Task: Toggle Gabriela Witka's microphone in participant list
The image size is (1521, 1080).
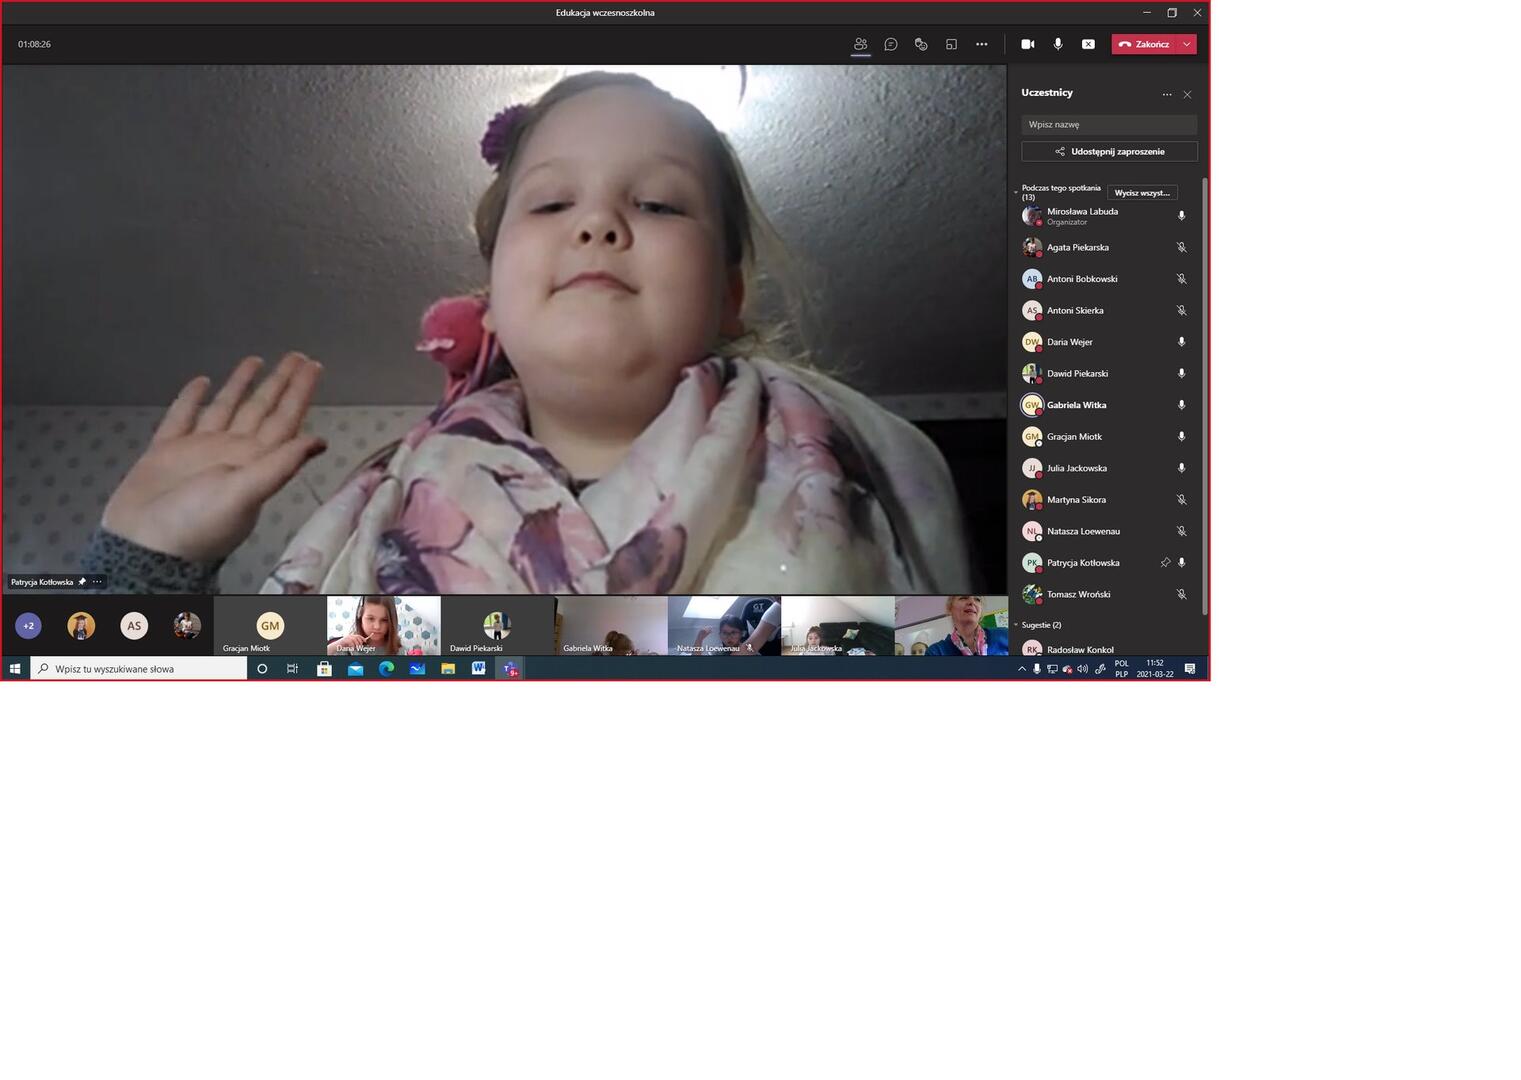Action: [x=1181, y=405]
